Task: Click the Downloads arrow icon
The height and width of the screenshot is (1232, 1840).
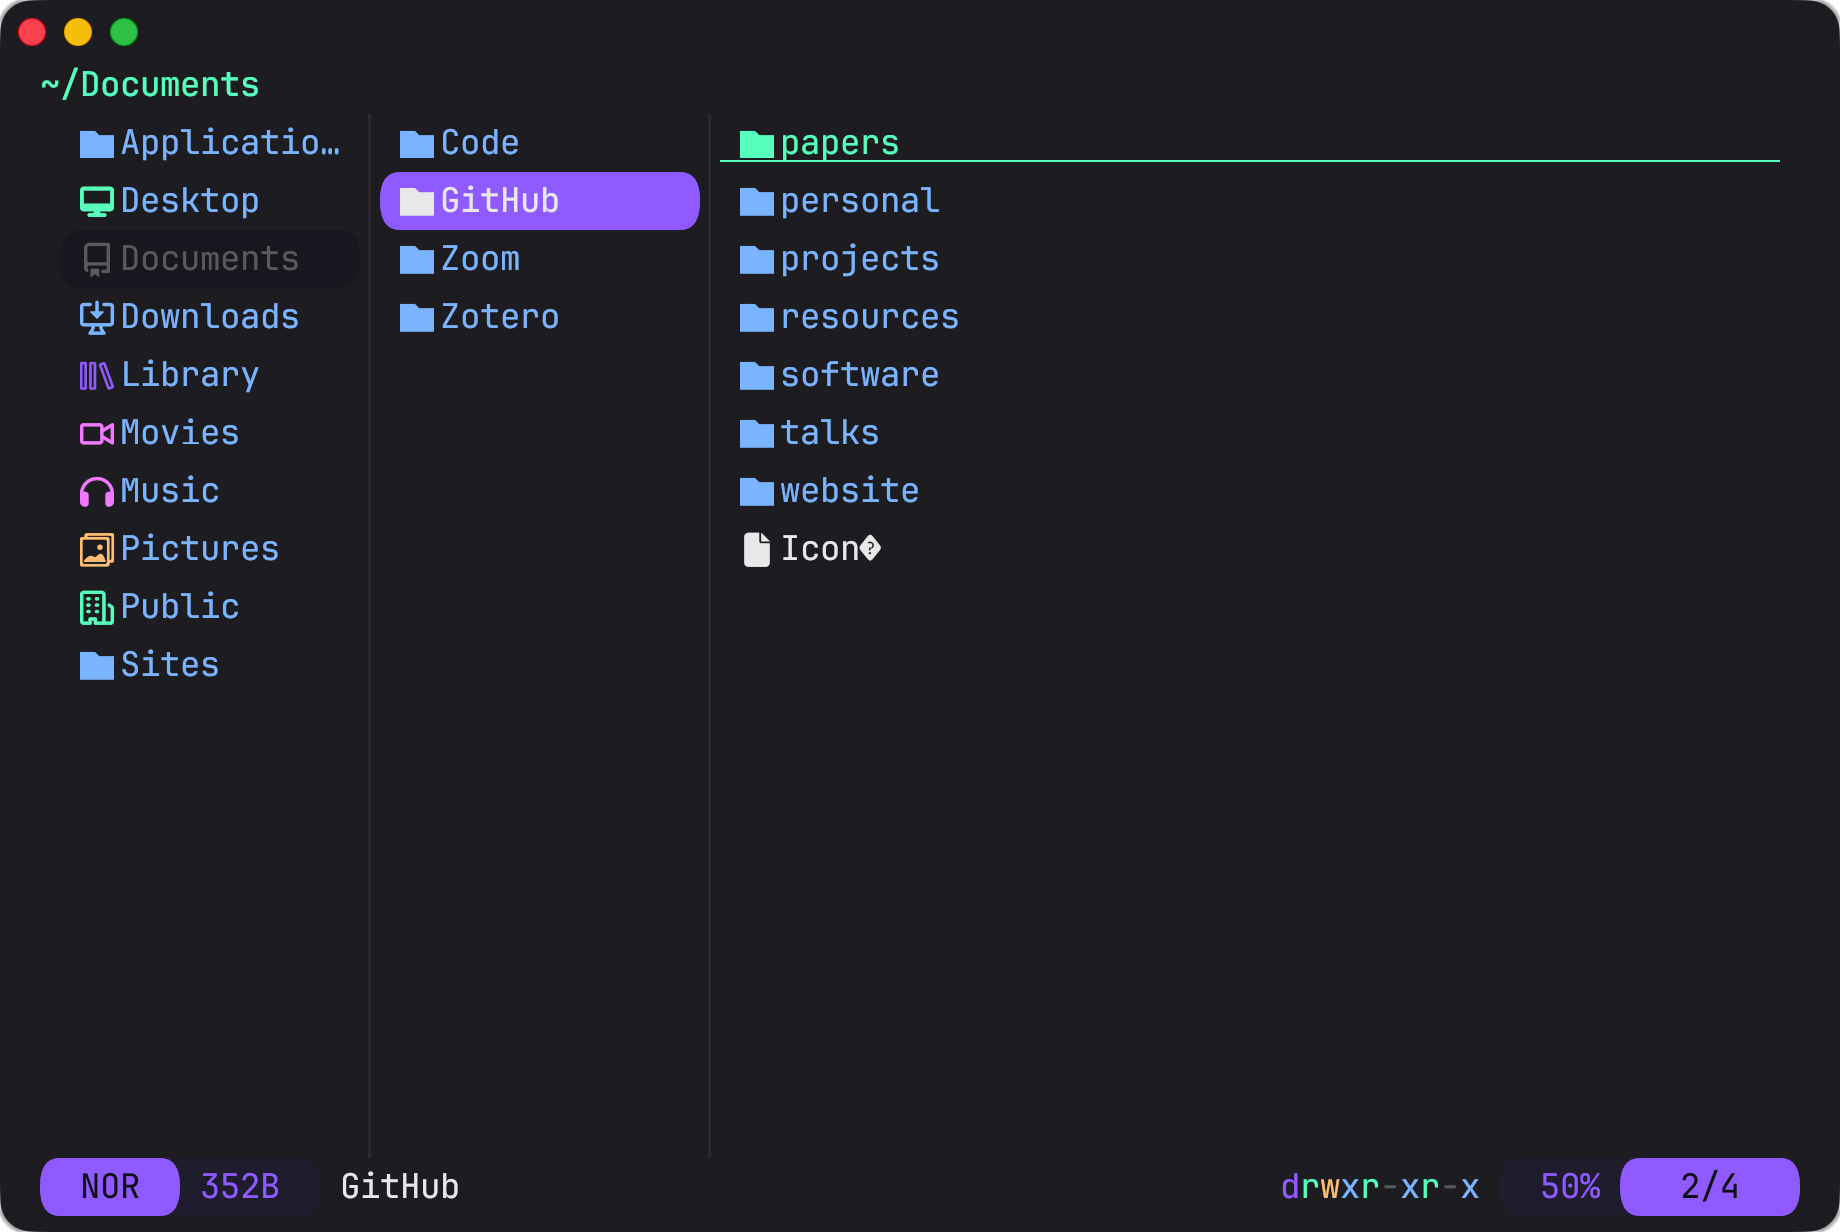Action: click(x=96, y=317)
